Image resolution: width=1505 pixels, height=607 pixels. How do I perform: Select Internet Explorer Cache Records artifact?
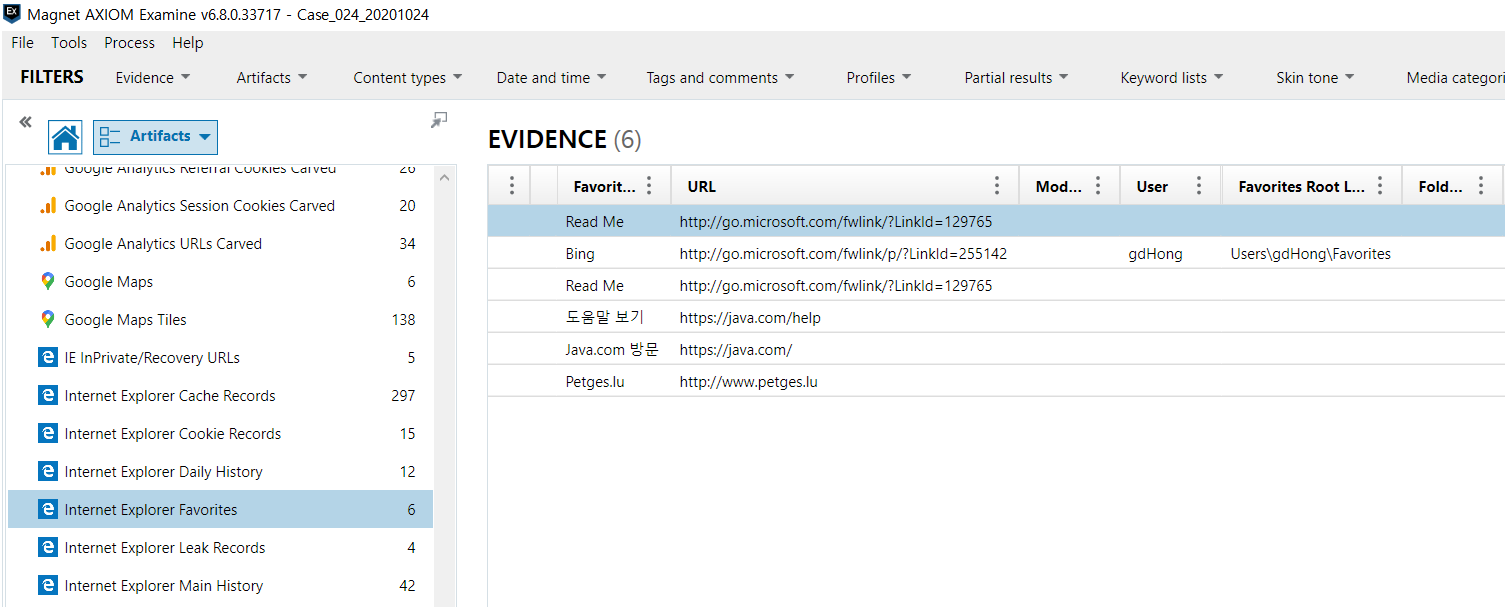click(x=220, y=396)
